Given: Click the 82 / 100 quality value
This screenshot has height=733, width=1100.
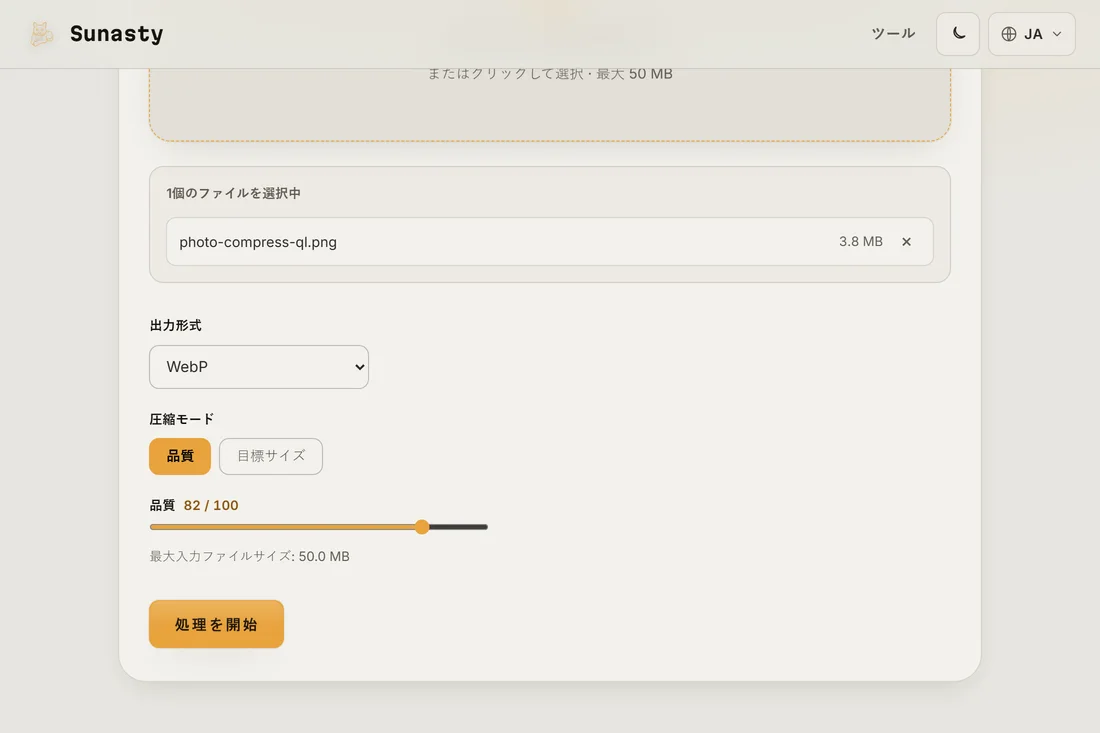Looking at the screenshot, I should [x=210, y=505].
